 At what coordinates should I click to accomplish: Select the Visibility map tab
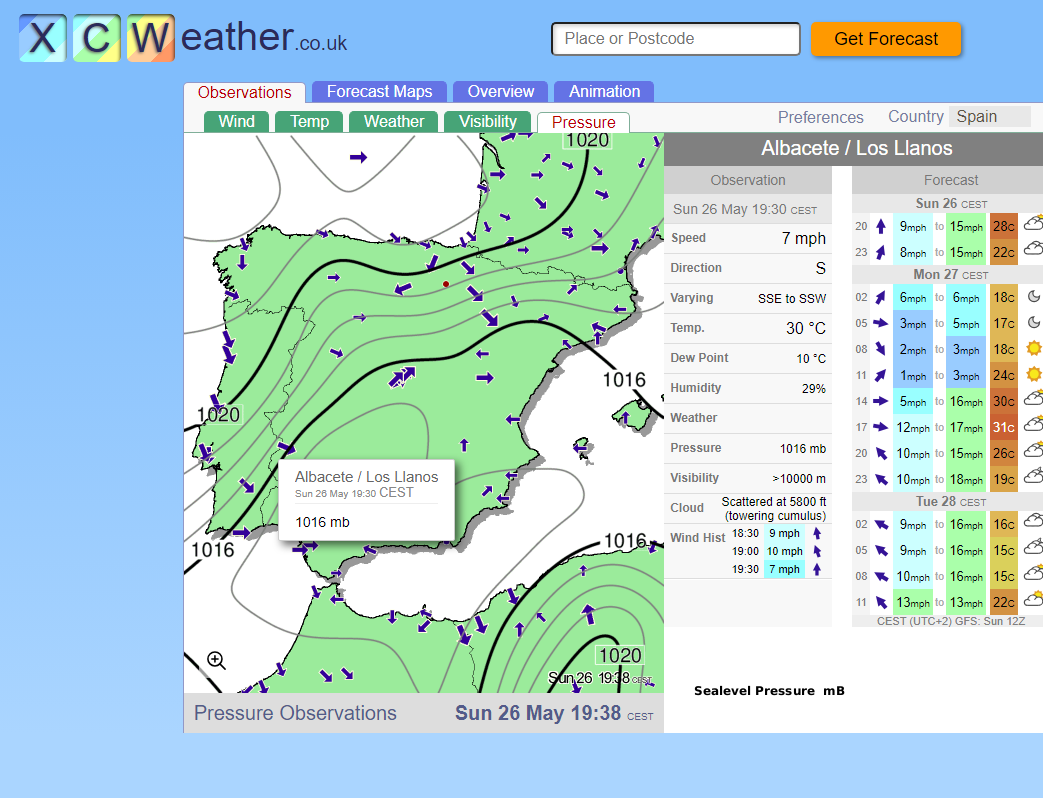coord(487,122)
